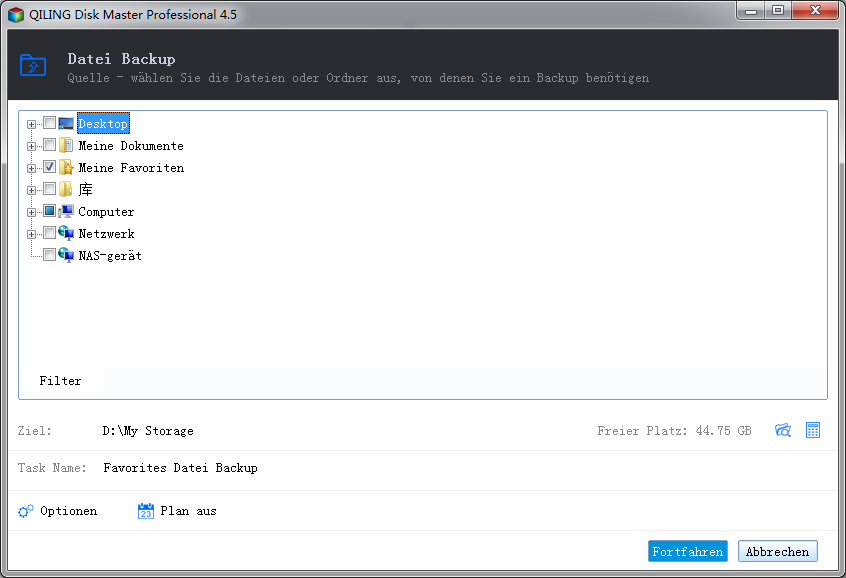This screenshot has width=846, height=578.
Task: Maximize the QILING Disk Master window
Action: [778, 11]
